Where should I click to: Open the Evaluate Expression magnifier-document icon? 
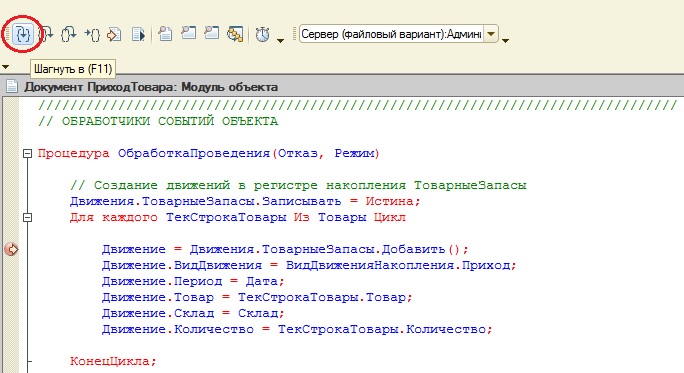[x=165, y=34]
